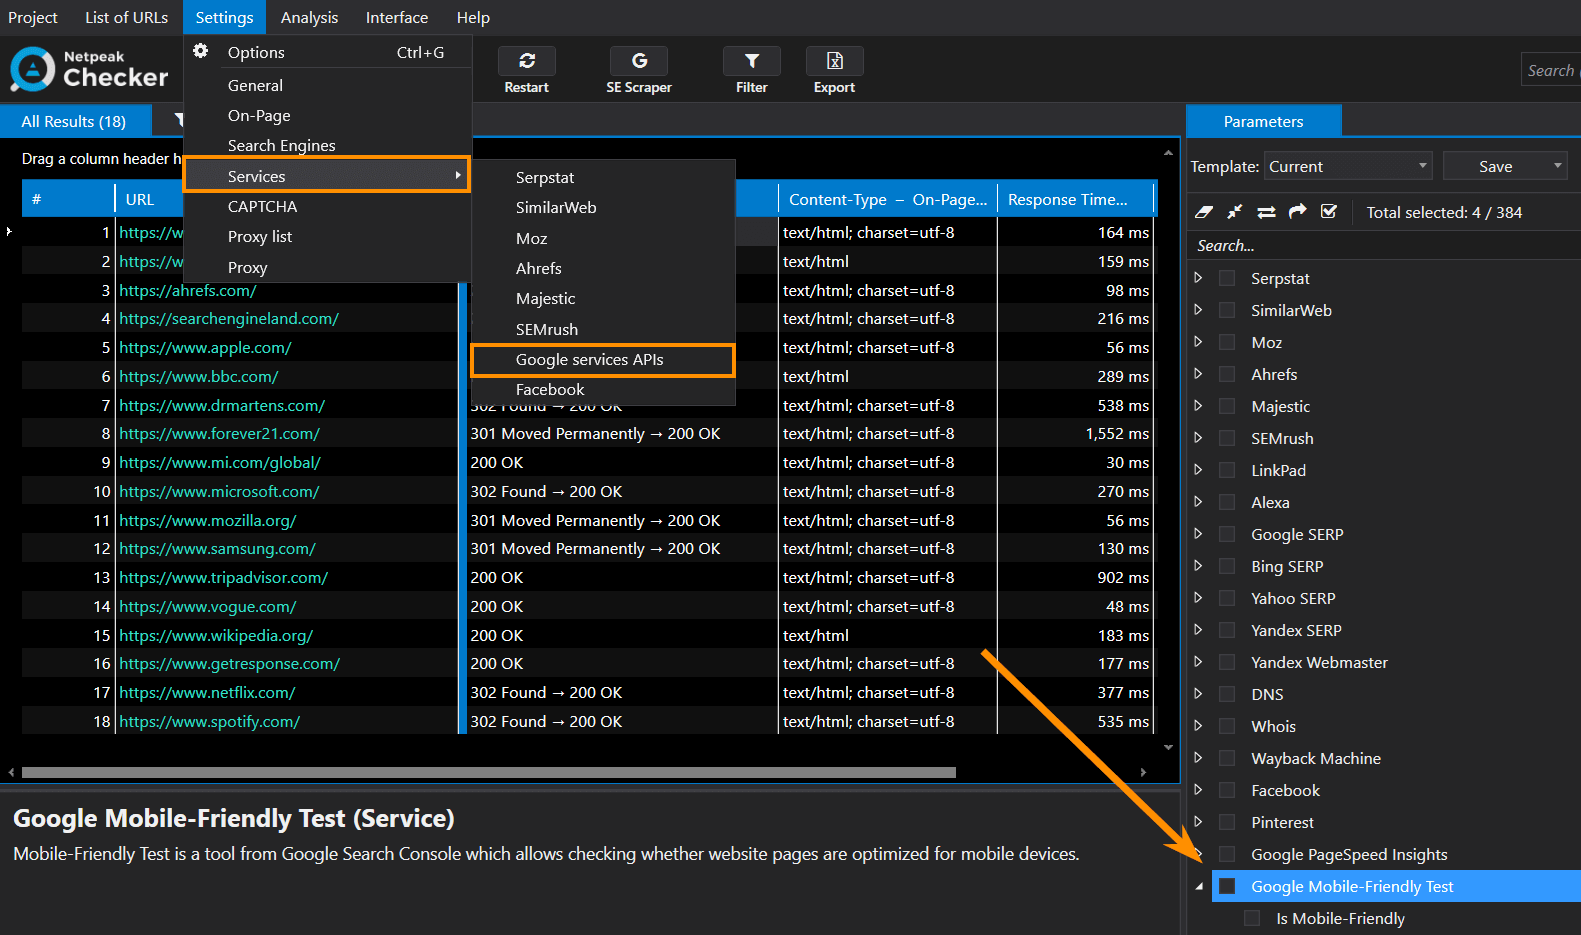This screenshot has height=935, width=1581.
Task: Click the Content-Type On-Page column header
Action: [887, 199]
